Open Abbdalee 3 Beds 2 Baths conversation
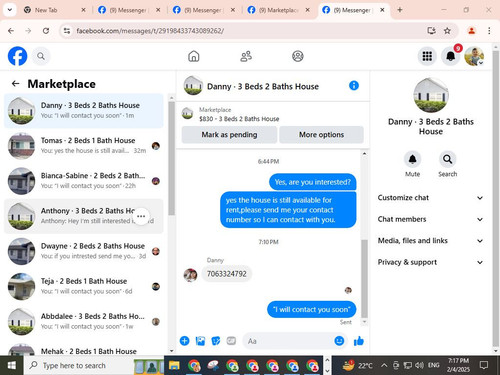This screenshot has width=500, height=375. coord(83,322)
